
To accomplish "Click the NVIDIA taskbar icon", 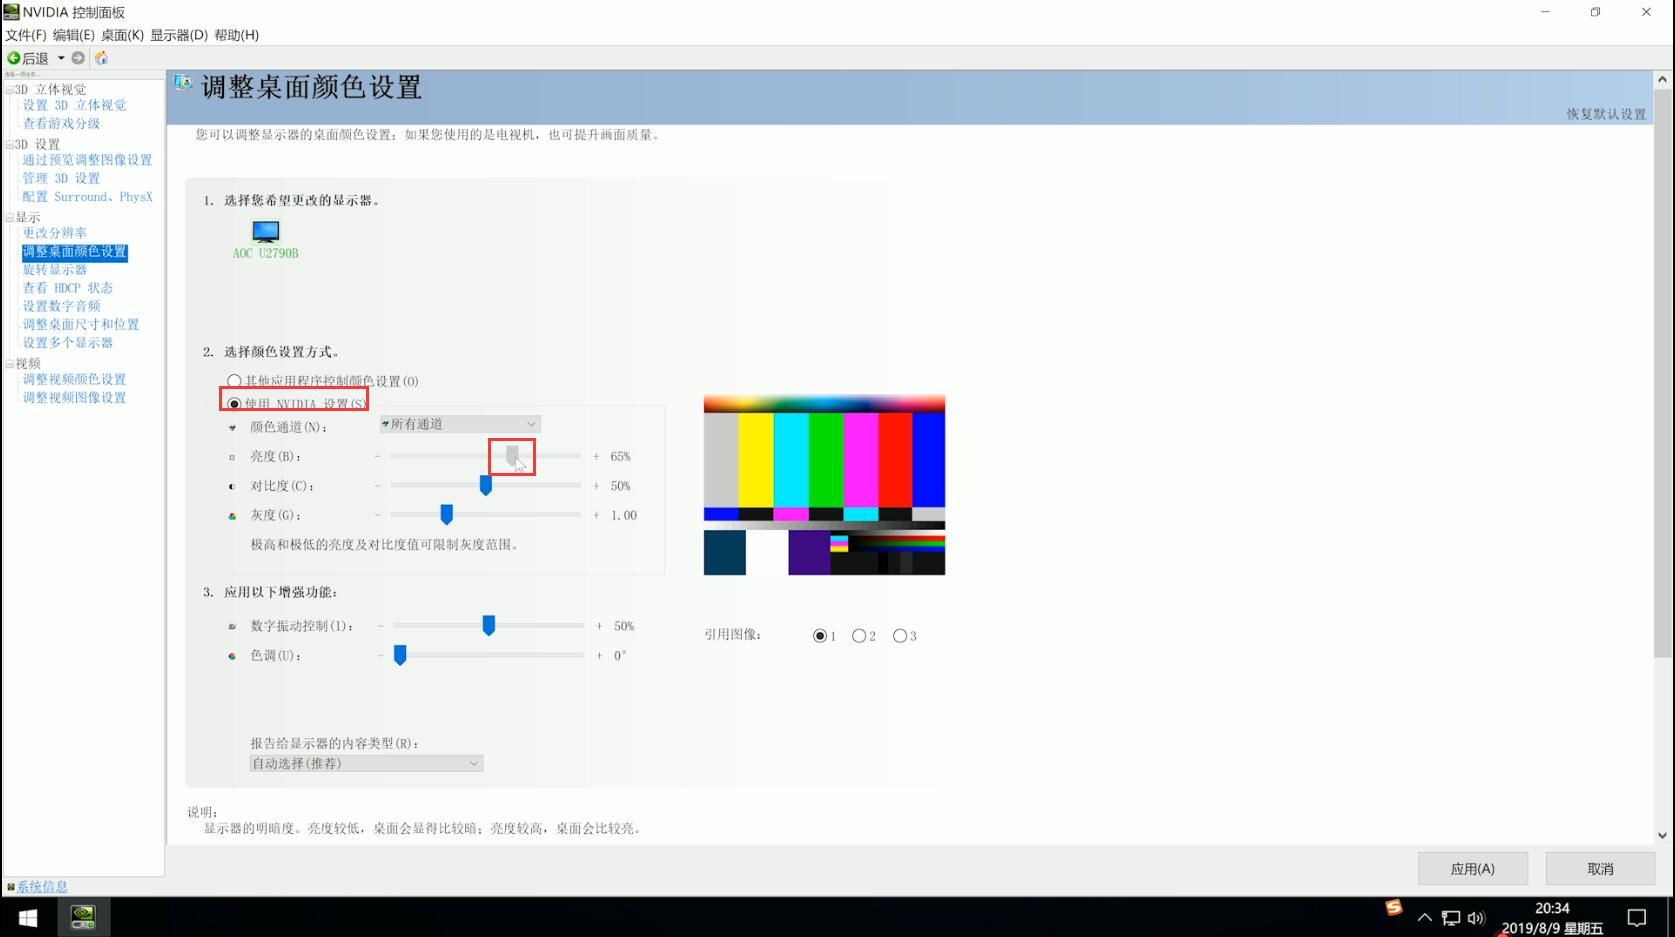I will coord(83,917).
